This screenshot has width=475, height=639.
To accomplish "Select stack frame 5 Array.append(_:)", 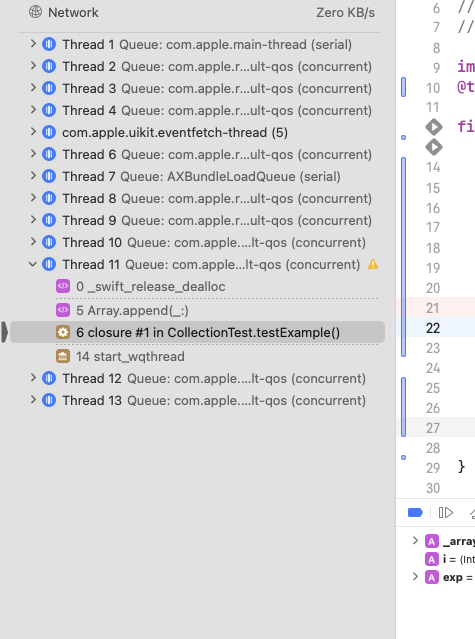I will (x=217, y=311).
